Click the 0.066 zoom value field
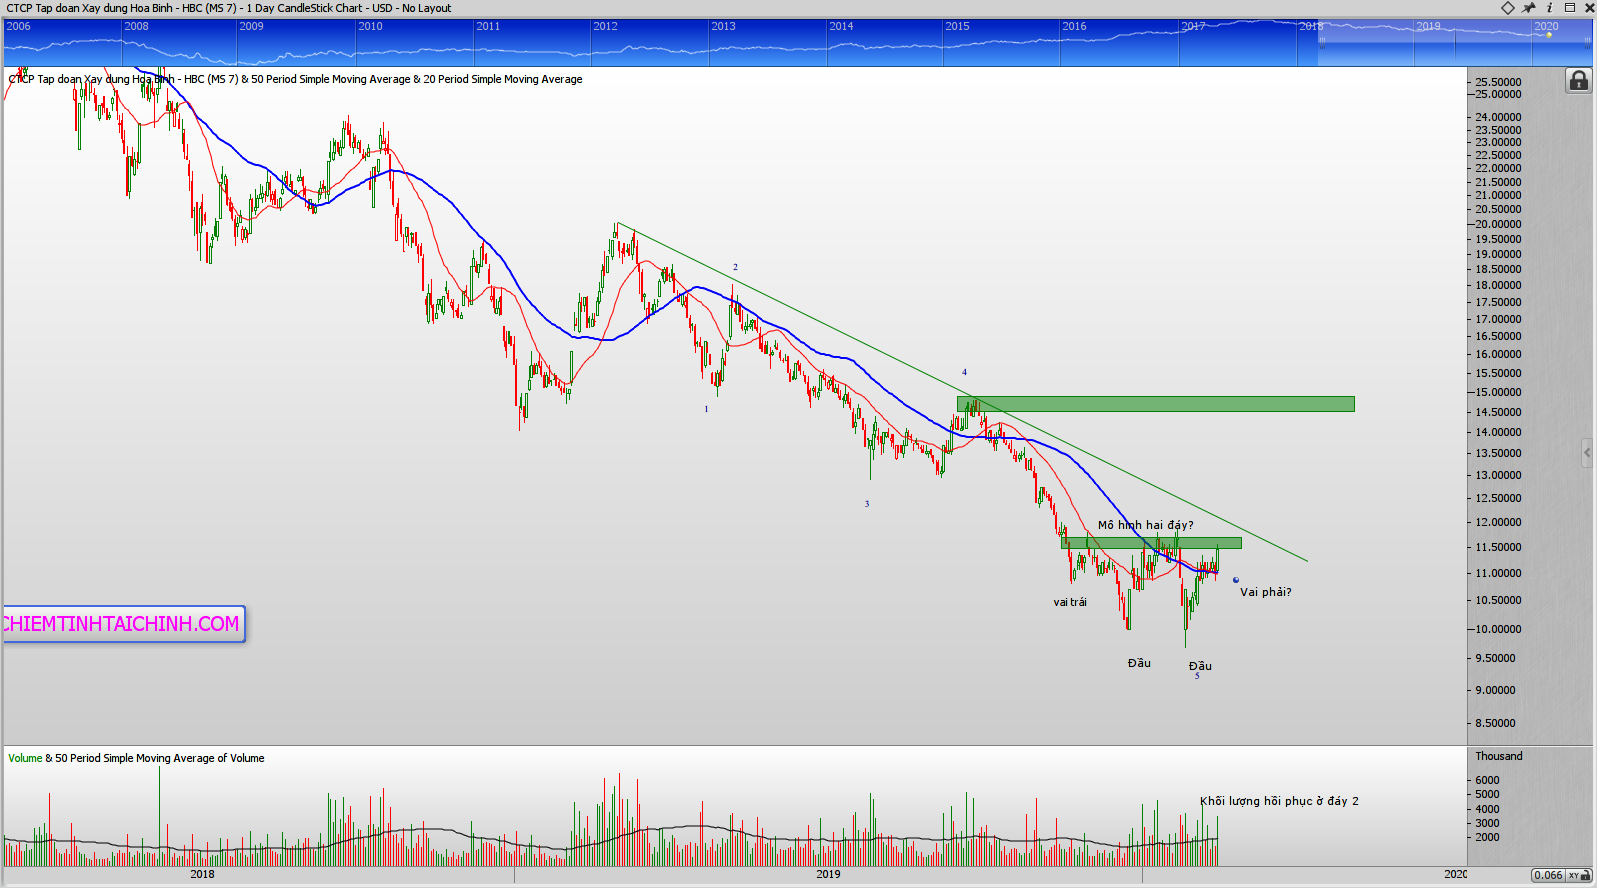Screen dimensions: 1597x888 1548,875
